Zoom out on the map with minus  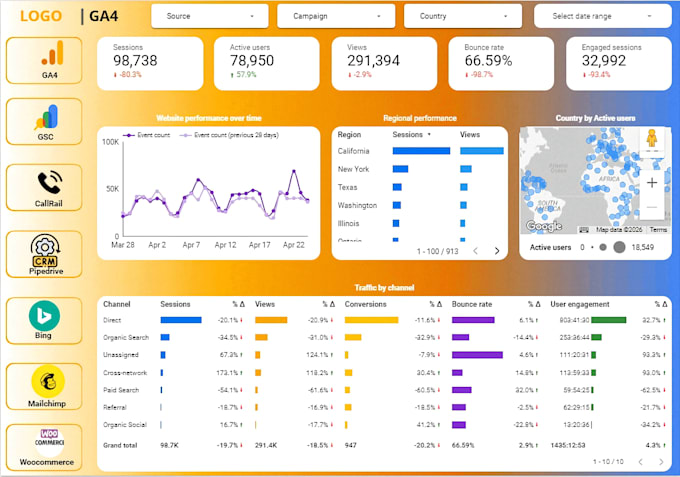pos(651,207)
